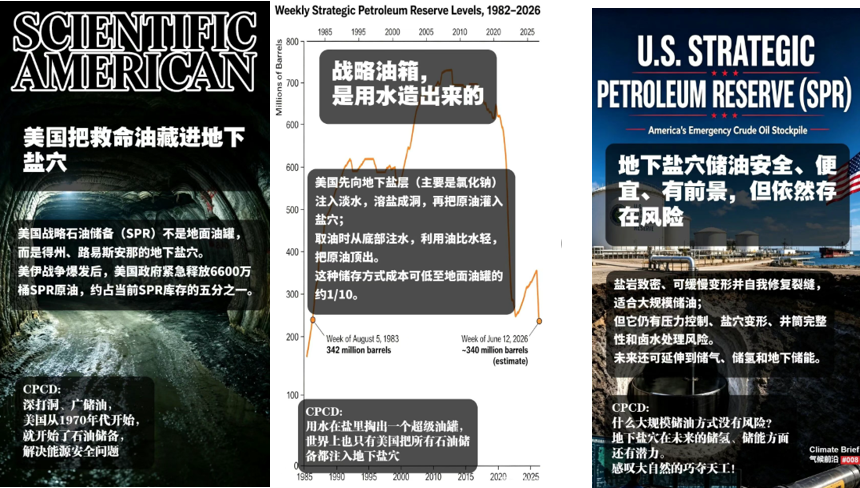Click chart title "Weekly Strategic Petroleum Reserve Levels, 1982–2026"

point(408,10)
